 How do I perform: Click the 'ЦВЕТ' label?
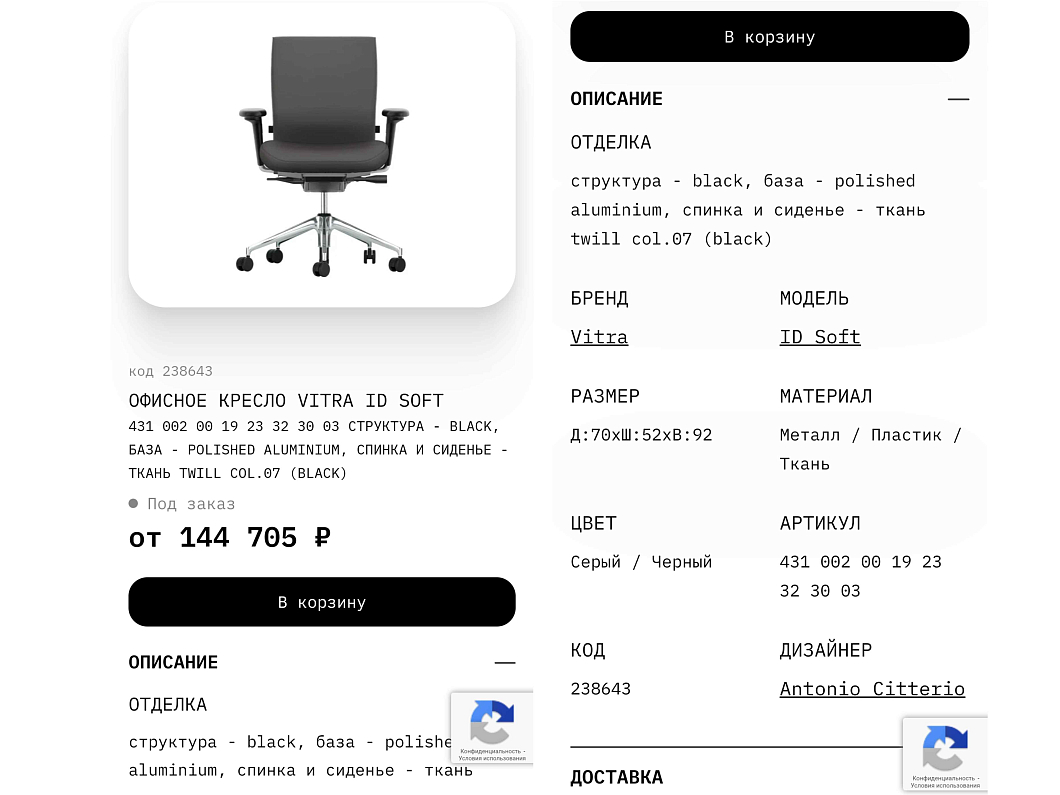(594, 523)
